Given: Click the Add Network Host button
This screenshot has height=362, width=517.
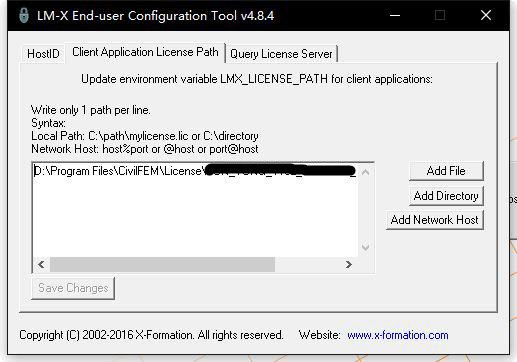Looking at the screenshot, I should [434, 220].
